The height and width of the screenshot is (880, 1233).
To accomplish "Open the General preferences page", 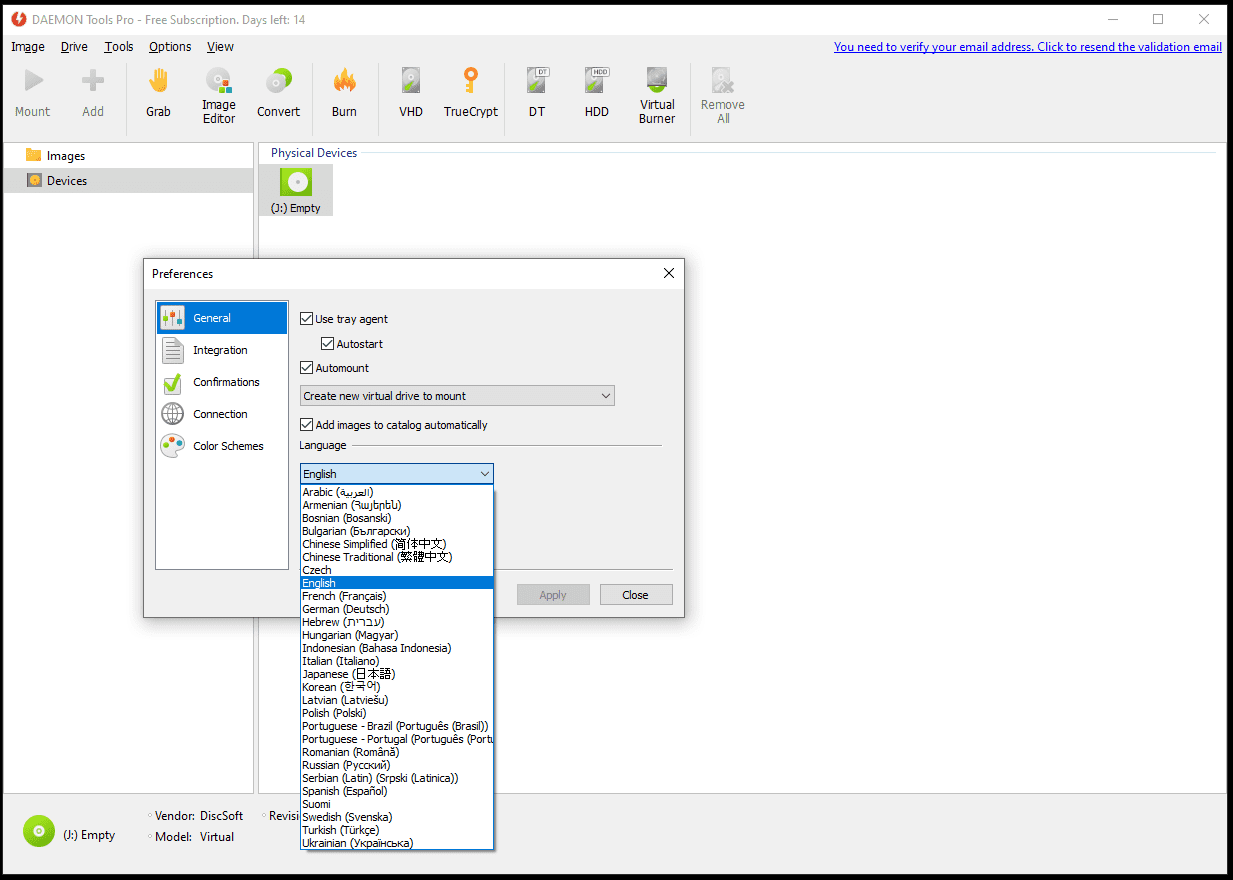I will 222,318.
